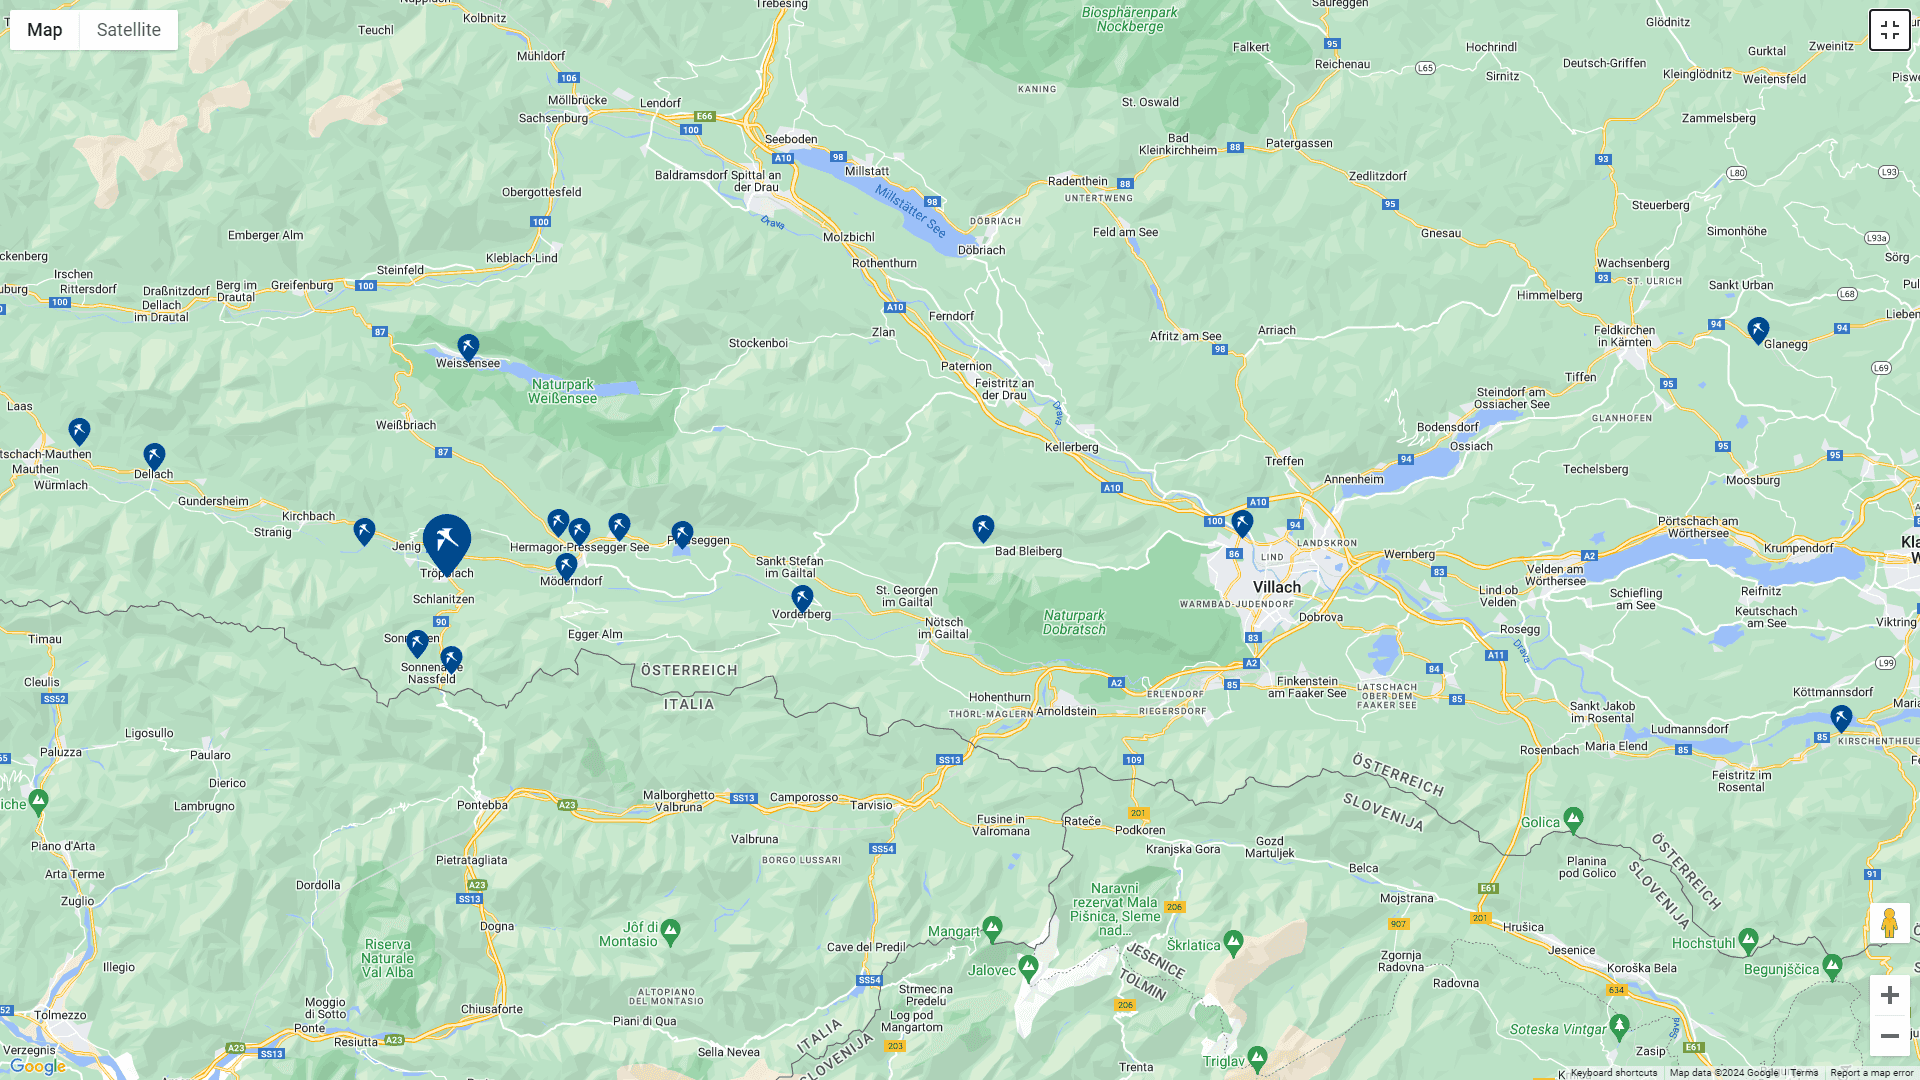Open the Terms link

1804,1073
